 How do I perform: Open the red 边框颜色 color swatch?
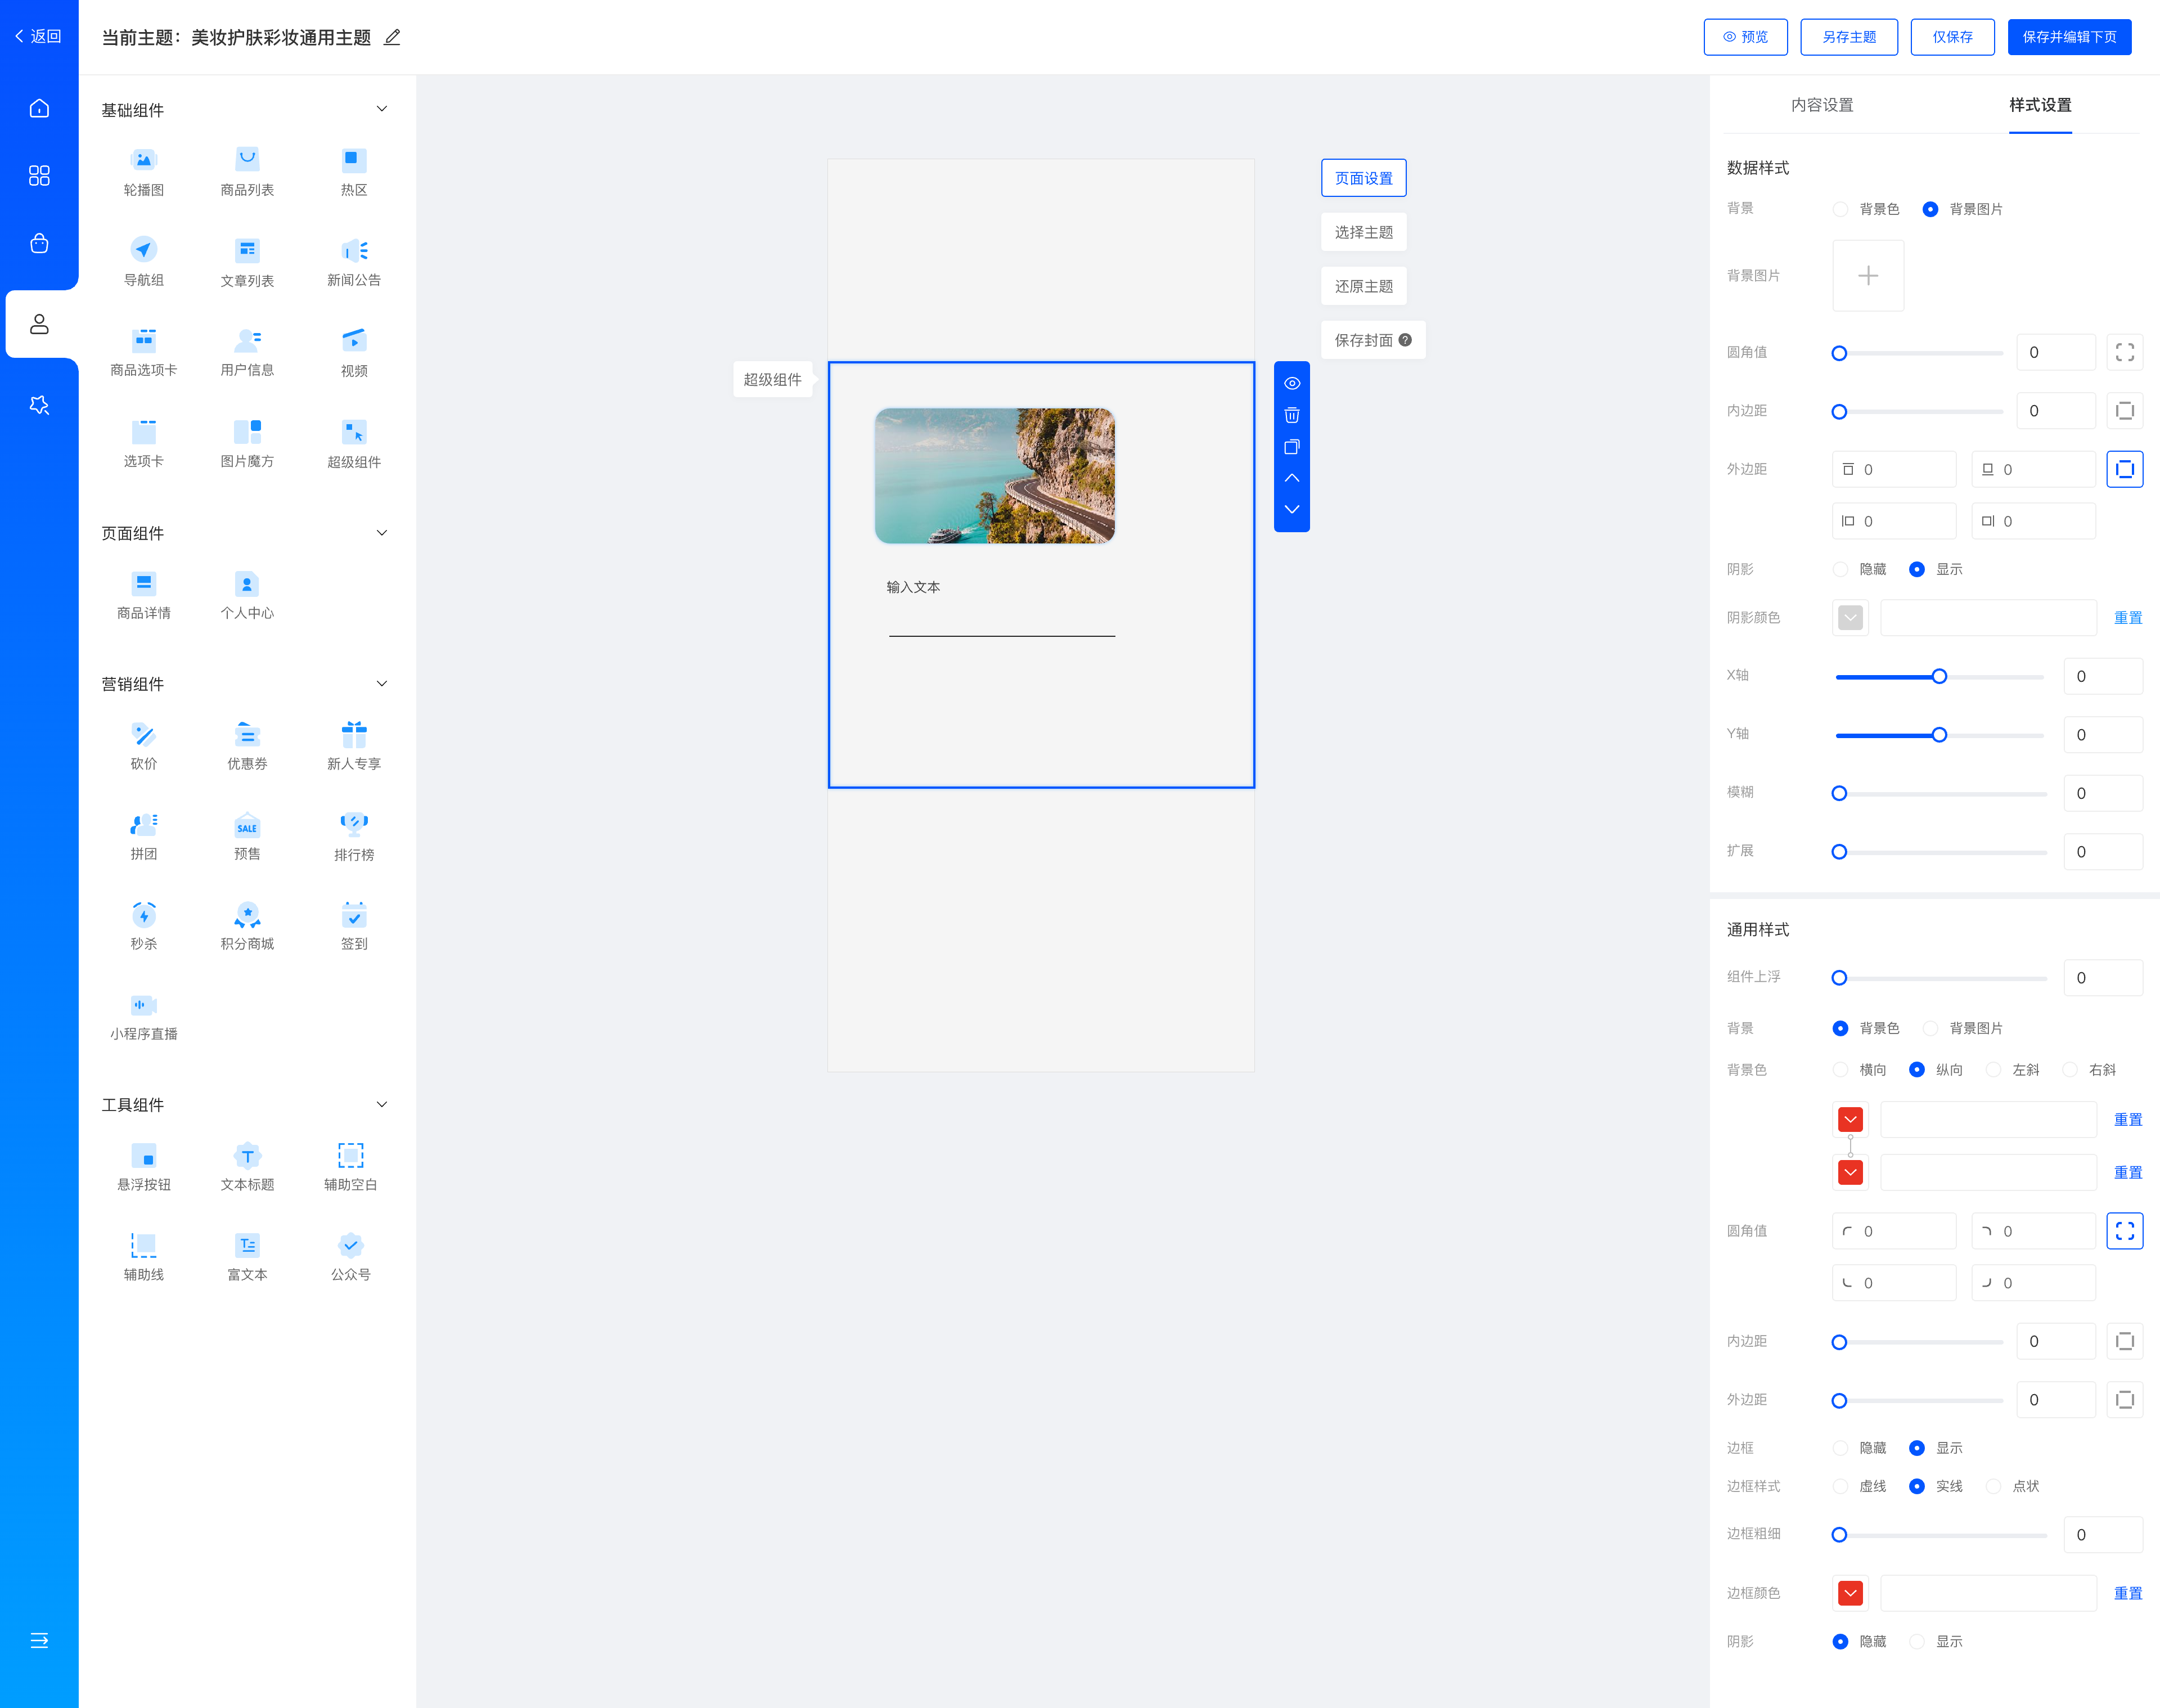pyautogui.click(x=1850, y=1593)
